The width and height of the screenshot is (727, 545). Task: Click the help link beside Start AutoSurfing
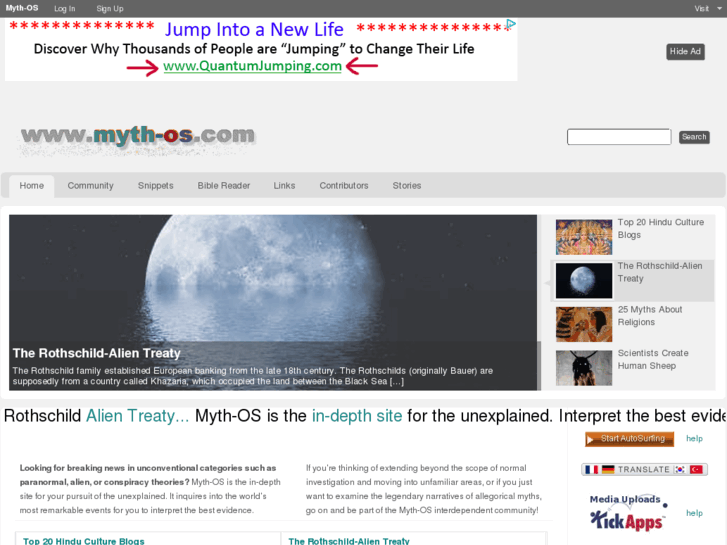[694, 438]
